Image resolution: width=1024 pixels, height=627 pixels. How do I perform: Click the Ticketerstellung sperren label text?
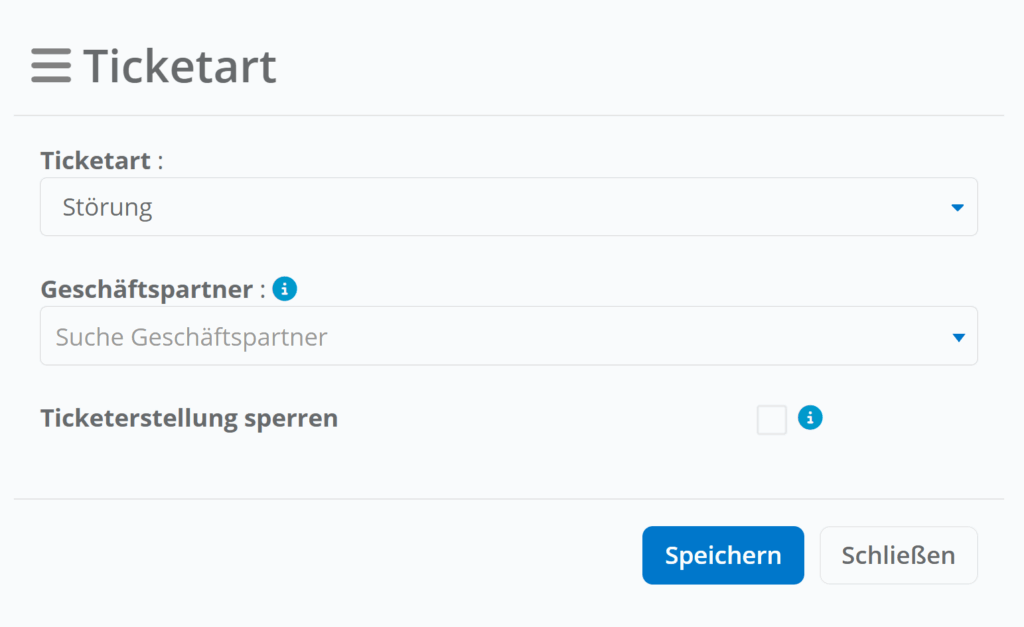189,418
